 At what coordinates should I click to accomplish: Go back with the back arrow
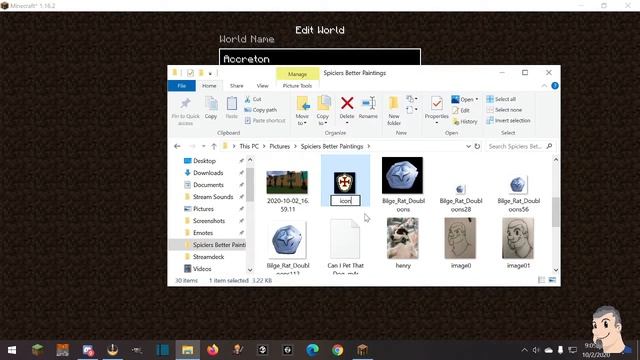click(x=177, y=146)
